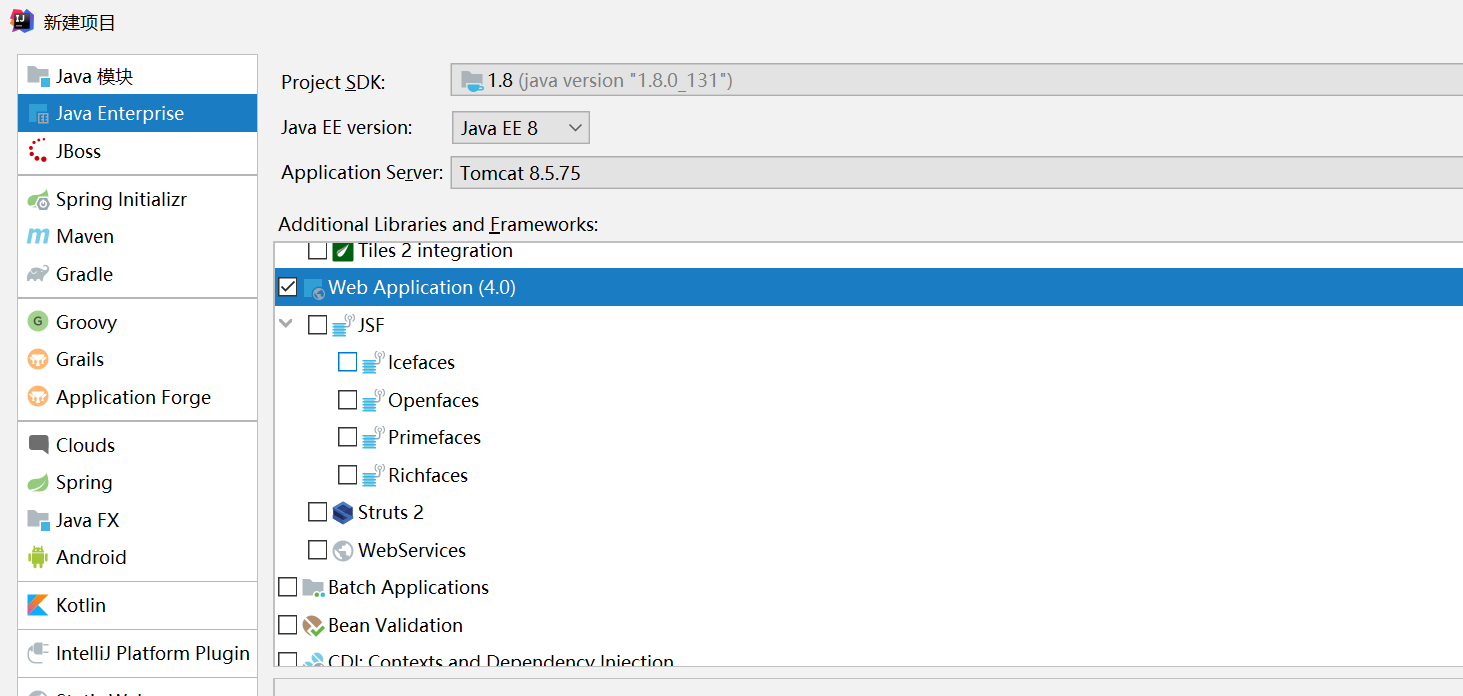Viewport: 1463px width, 696px height.
Task: Select Kotlin project type
Action: pyautogui.click(x=137, y=605)
